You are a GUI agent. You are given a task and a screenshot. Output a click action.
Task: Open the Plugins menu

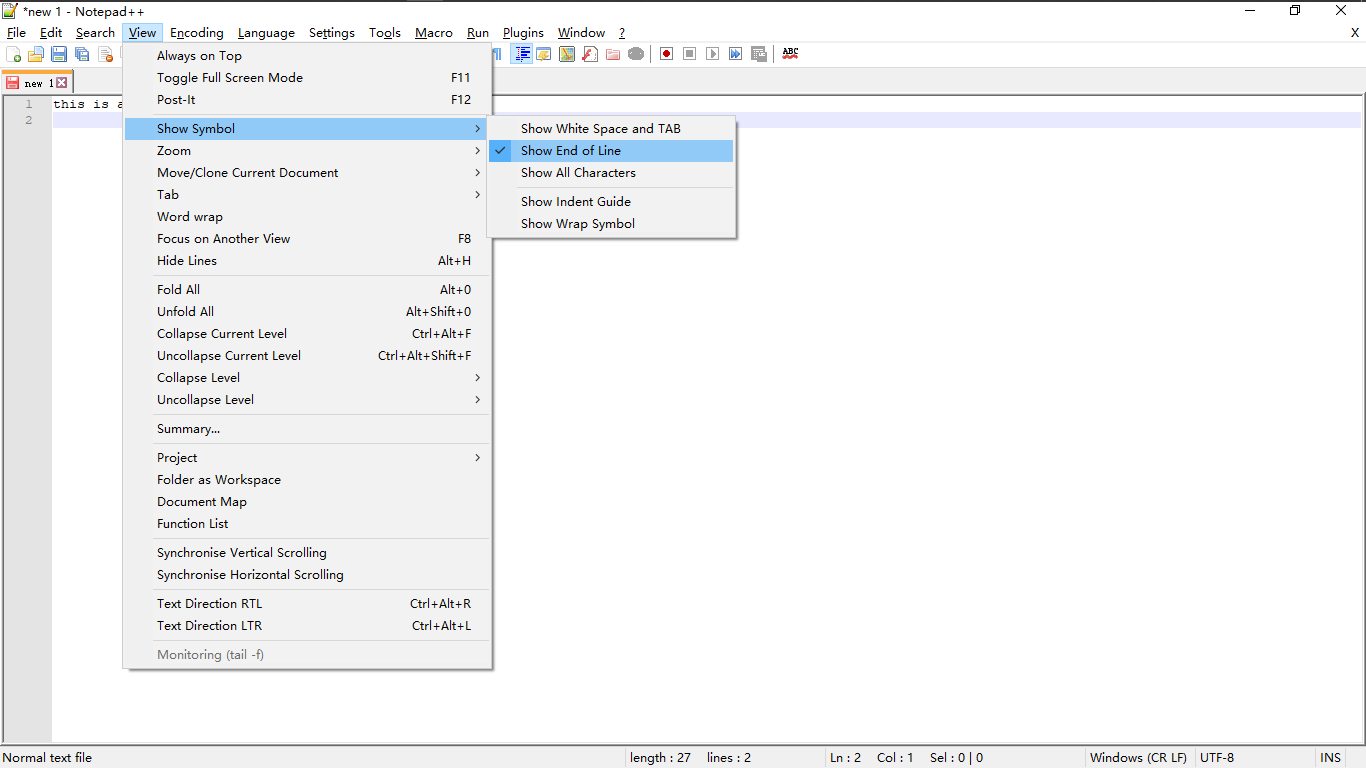[522, 32]
